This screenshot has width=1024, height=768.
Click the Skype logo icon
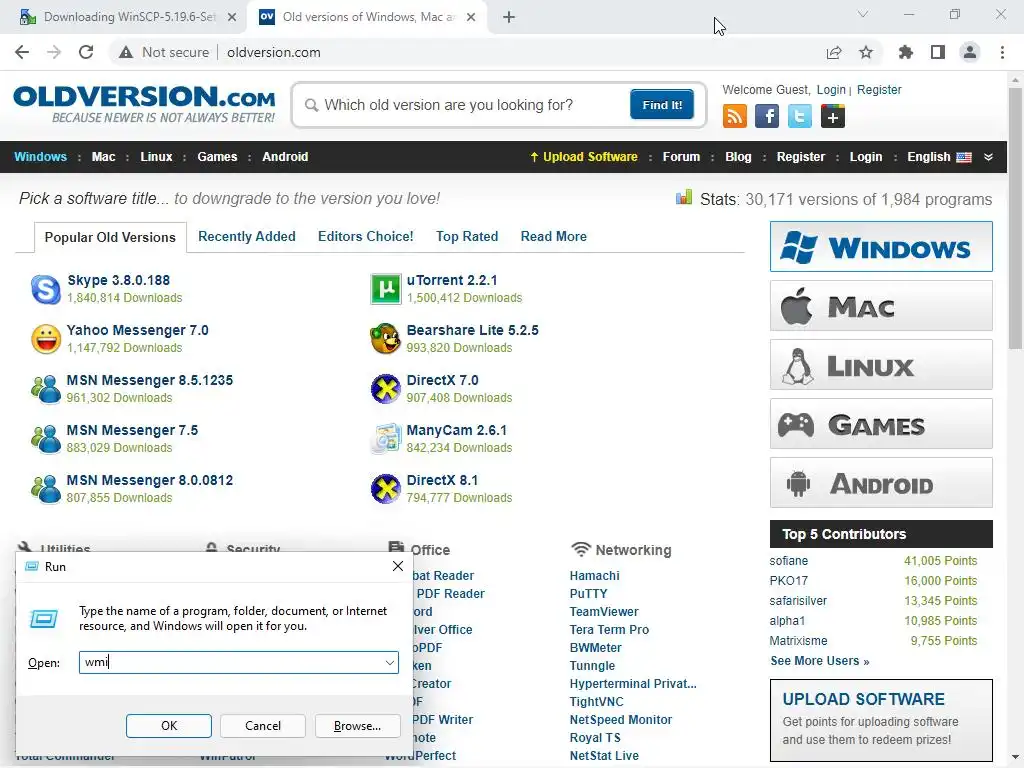(46, 289)
